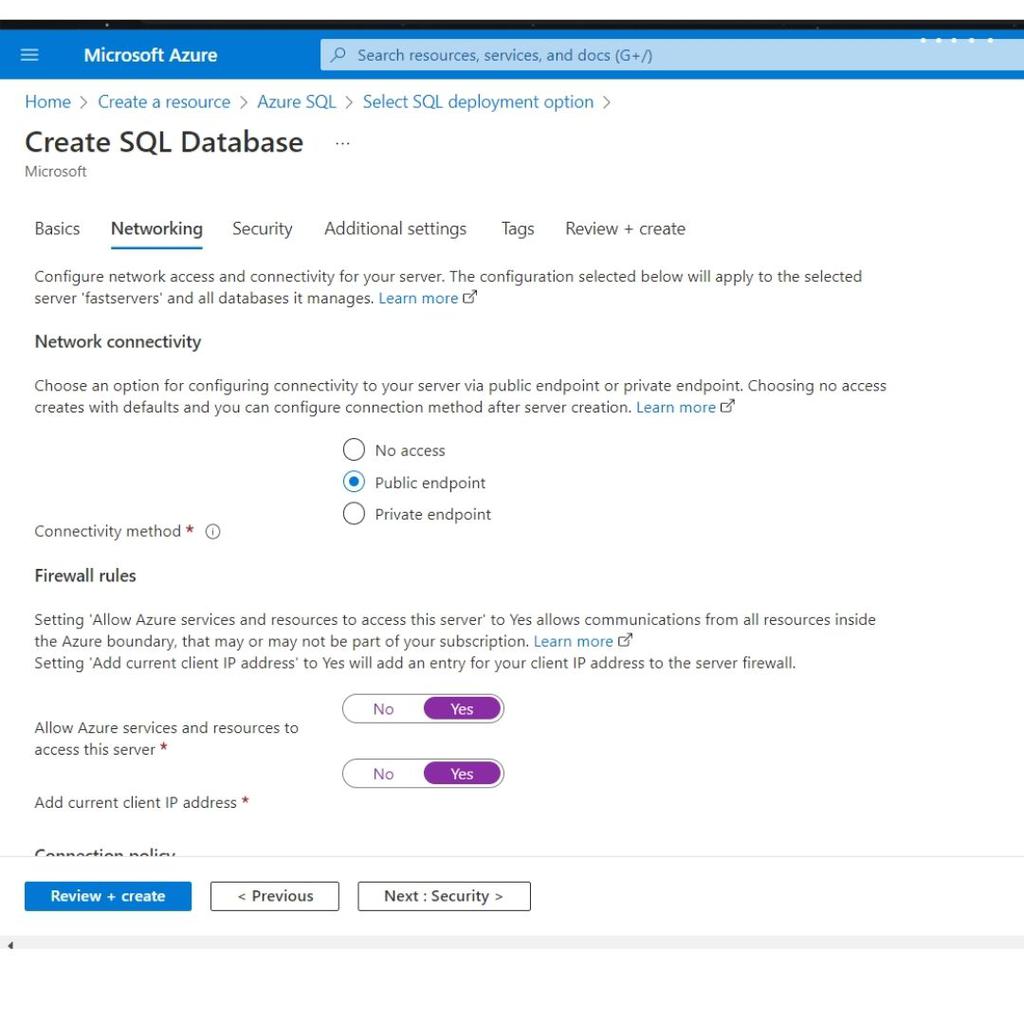The image size is (1024, 1024).
Task: Click the Connectivity method label
Action: click(x=108, y=532)
